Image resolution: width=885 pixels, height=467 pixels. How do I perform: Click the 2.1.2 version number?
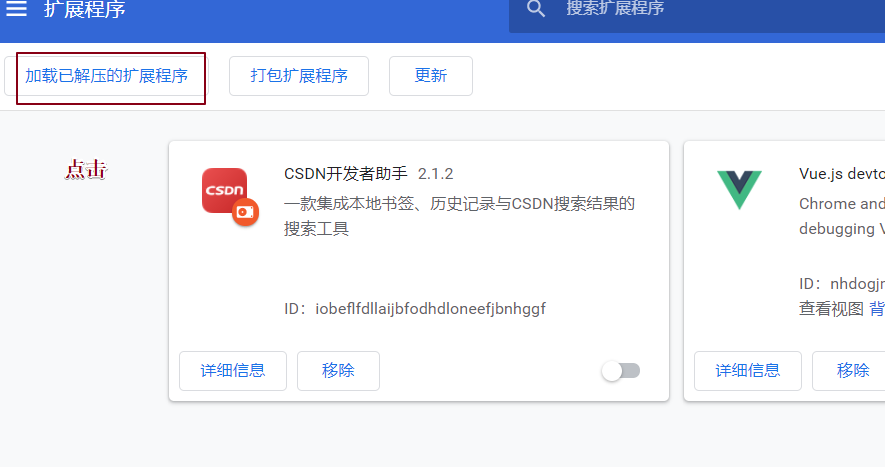tap(435, 174)
